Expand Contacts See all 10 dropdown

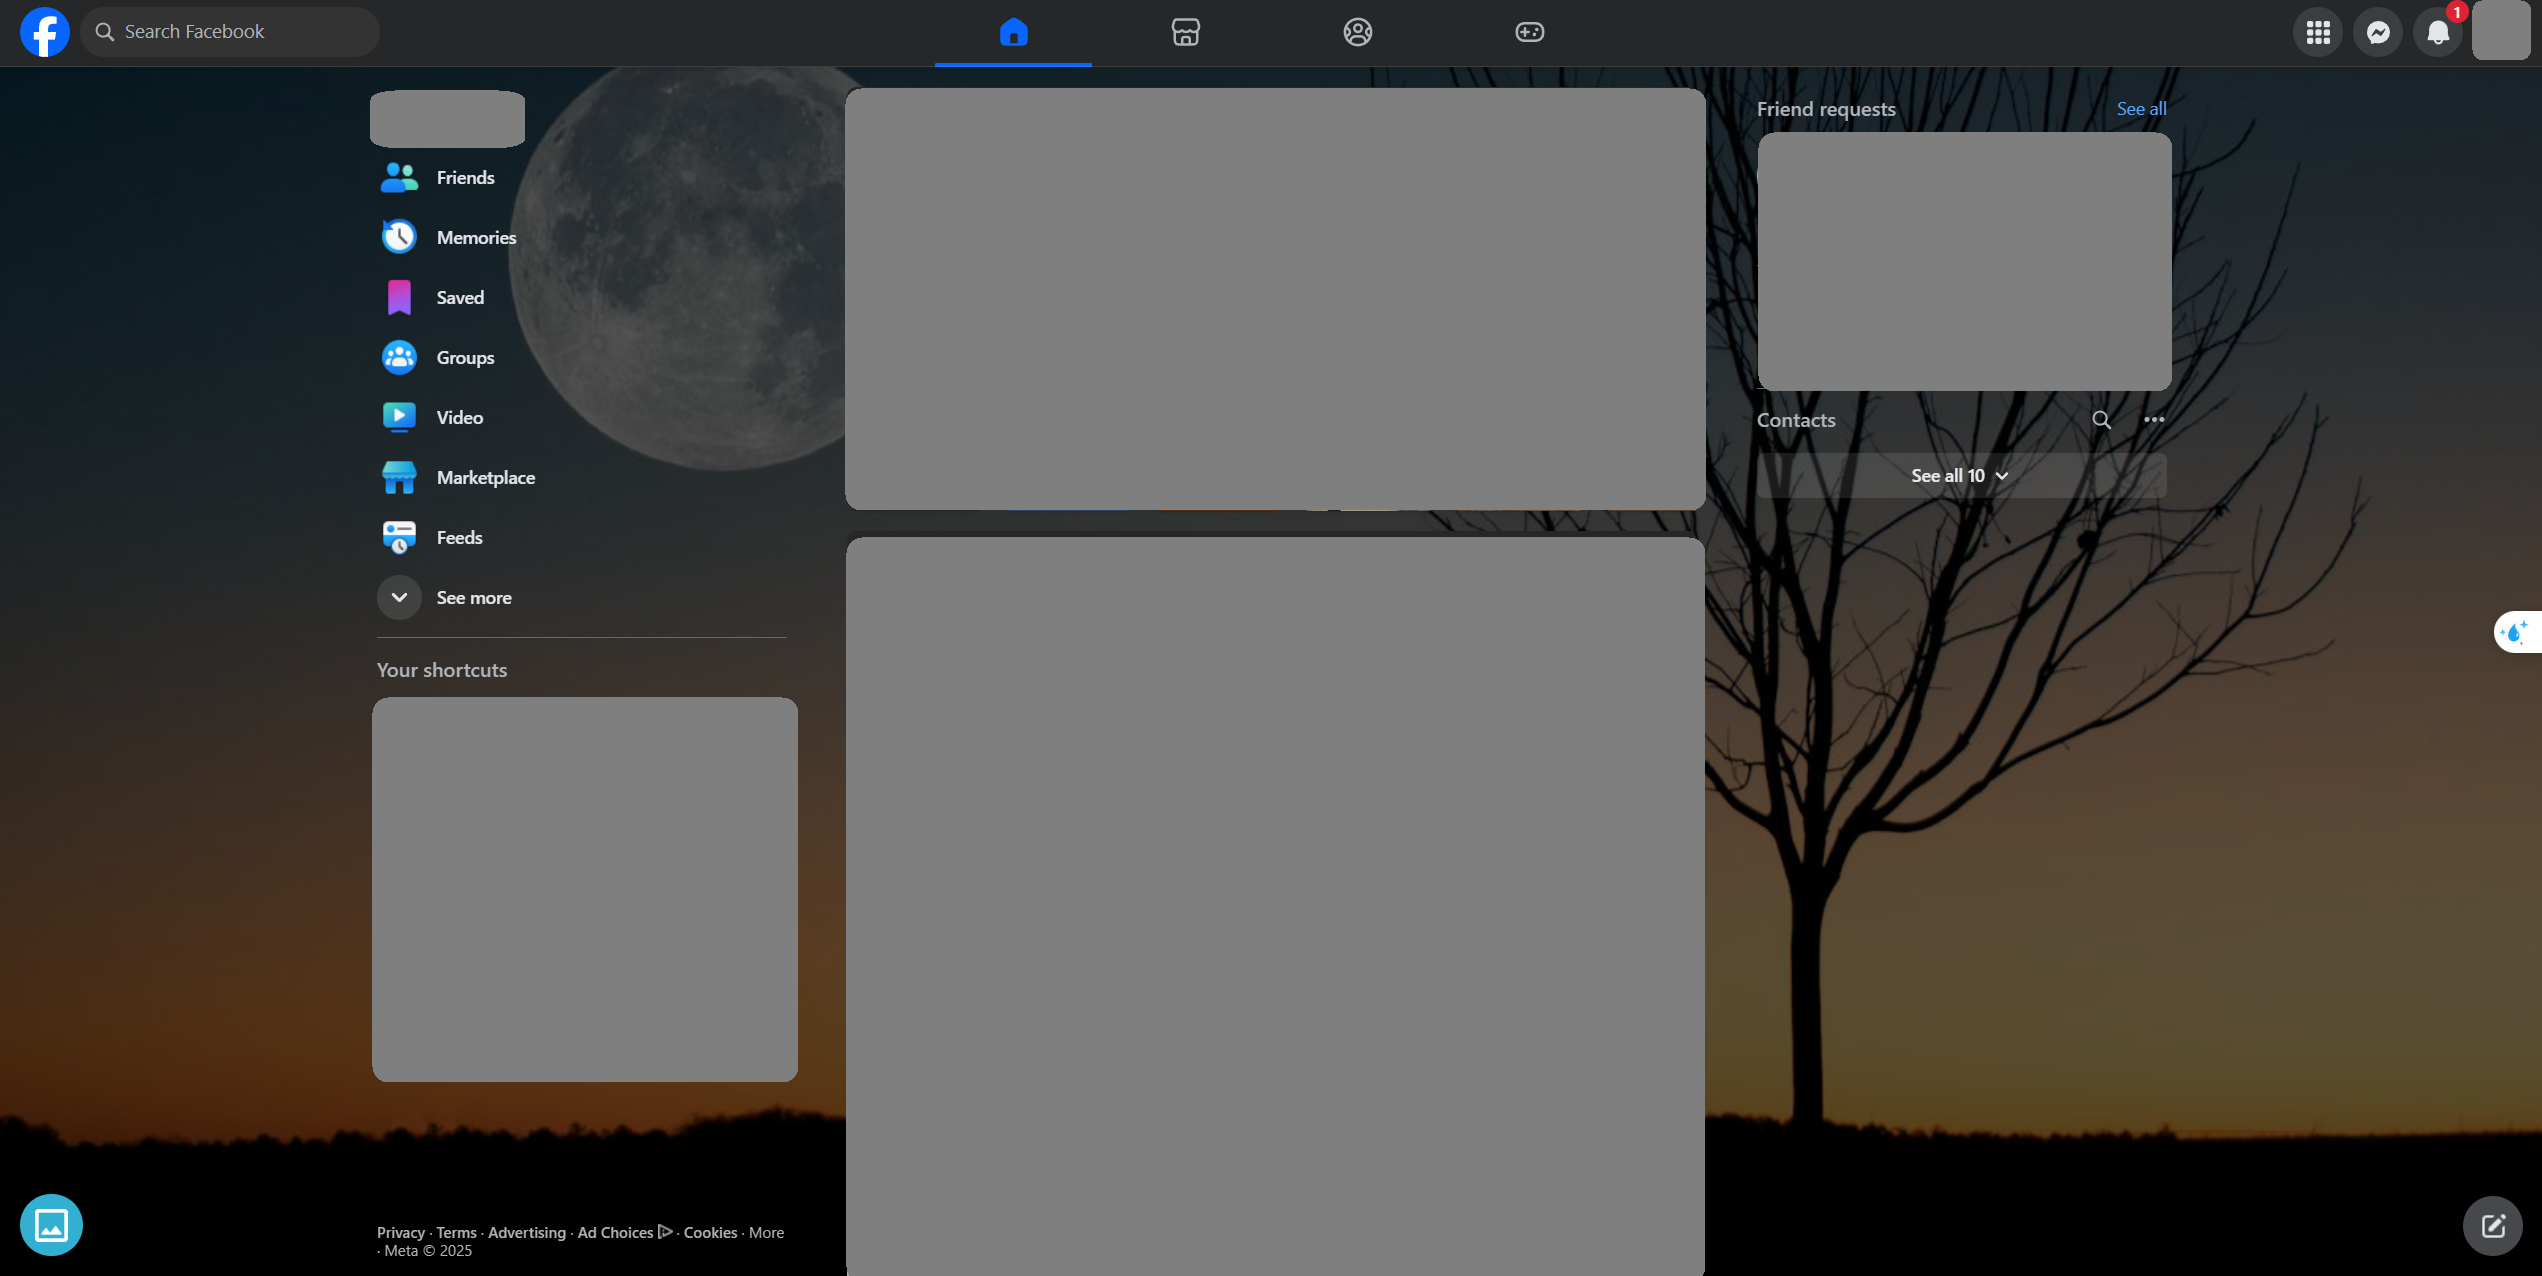point(1959,474)
